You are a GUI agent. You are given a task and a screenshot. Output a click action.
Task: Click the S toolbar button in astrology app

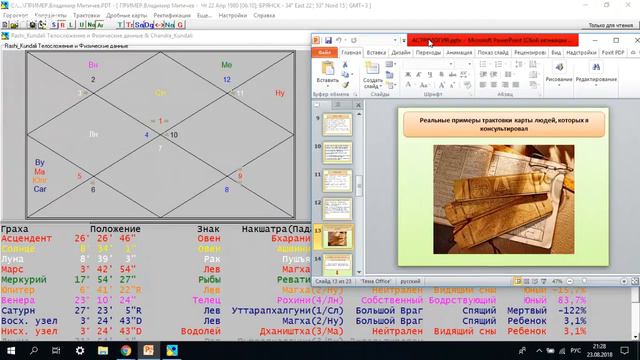click(53, 25)
